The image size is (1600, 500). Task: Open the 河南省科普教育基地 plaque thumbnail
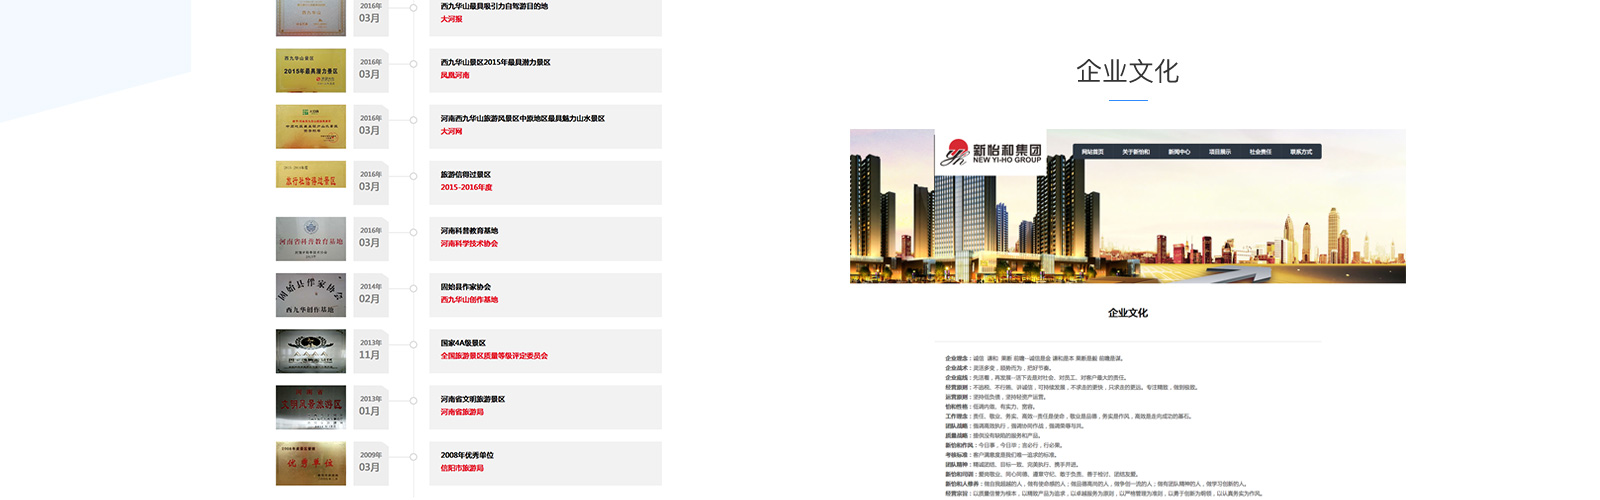pyautogui.click(x=311, y=239)
